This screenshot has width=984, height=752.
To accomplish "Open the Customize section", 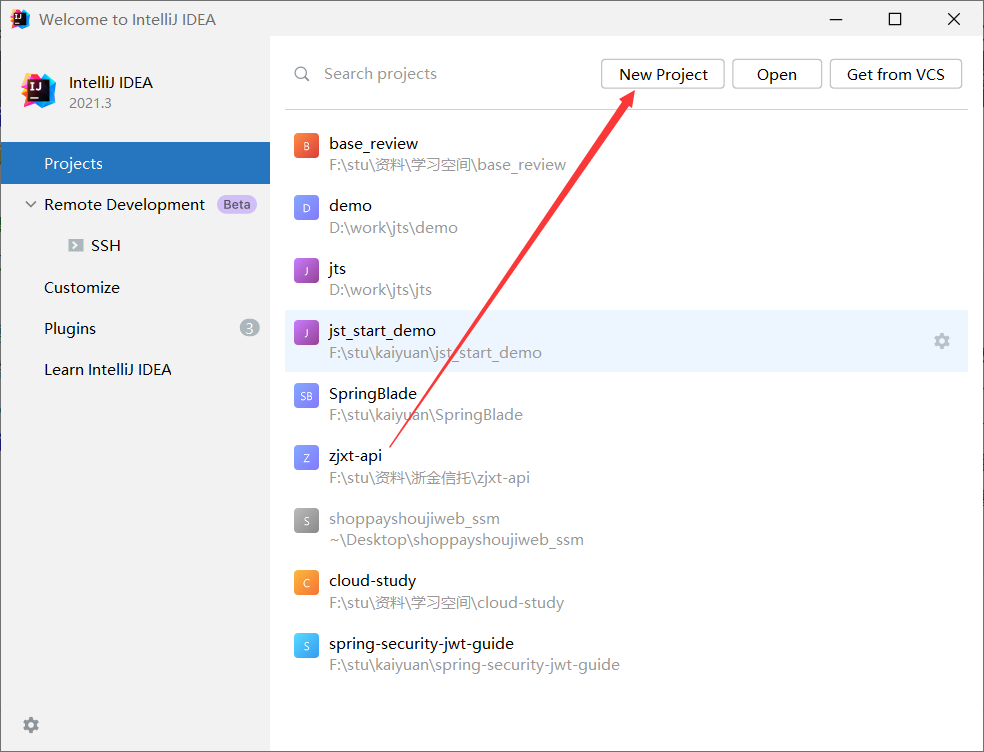I will (82, 287).
